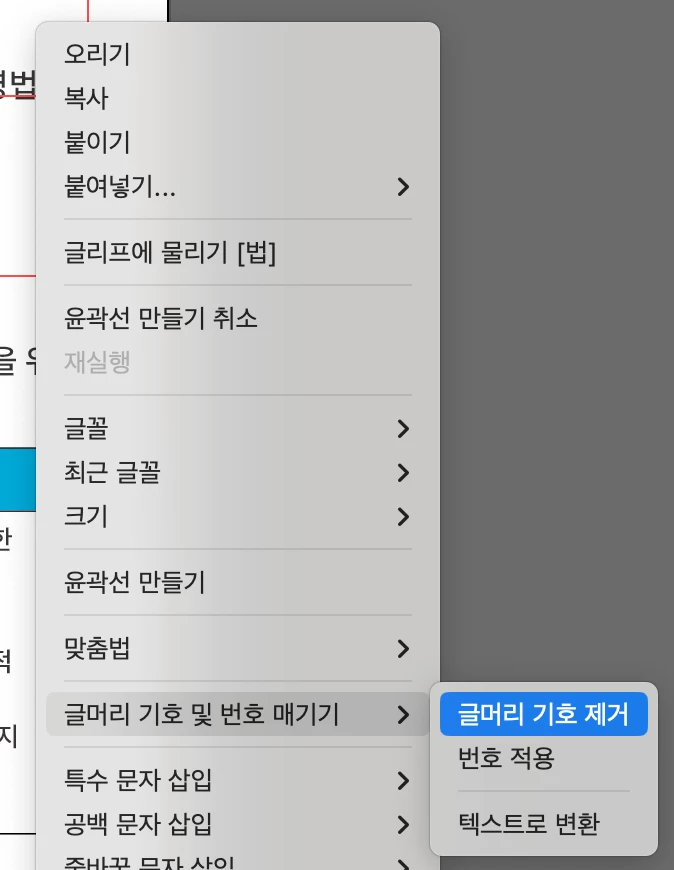This screenshot has width=674, height=870.
Task: Expand the 붙여넣기... submenu arrow
Action: pos(403,187)
